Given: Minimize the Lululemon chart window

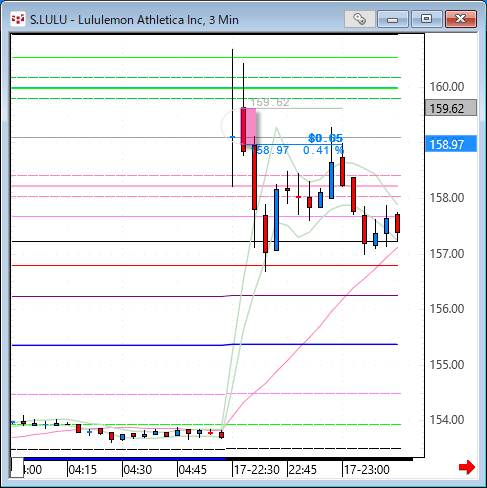Looking at the screenshot, I should pyautogui.click(x=393, y=19).
